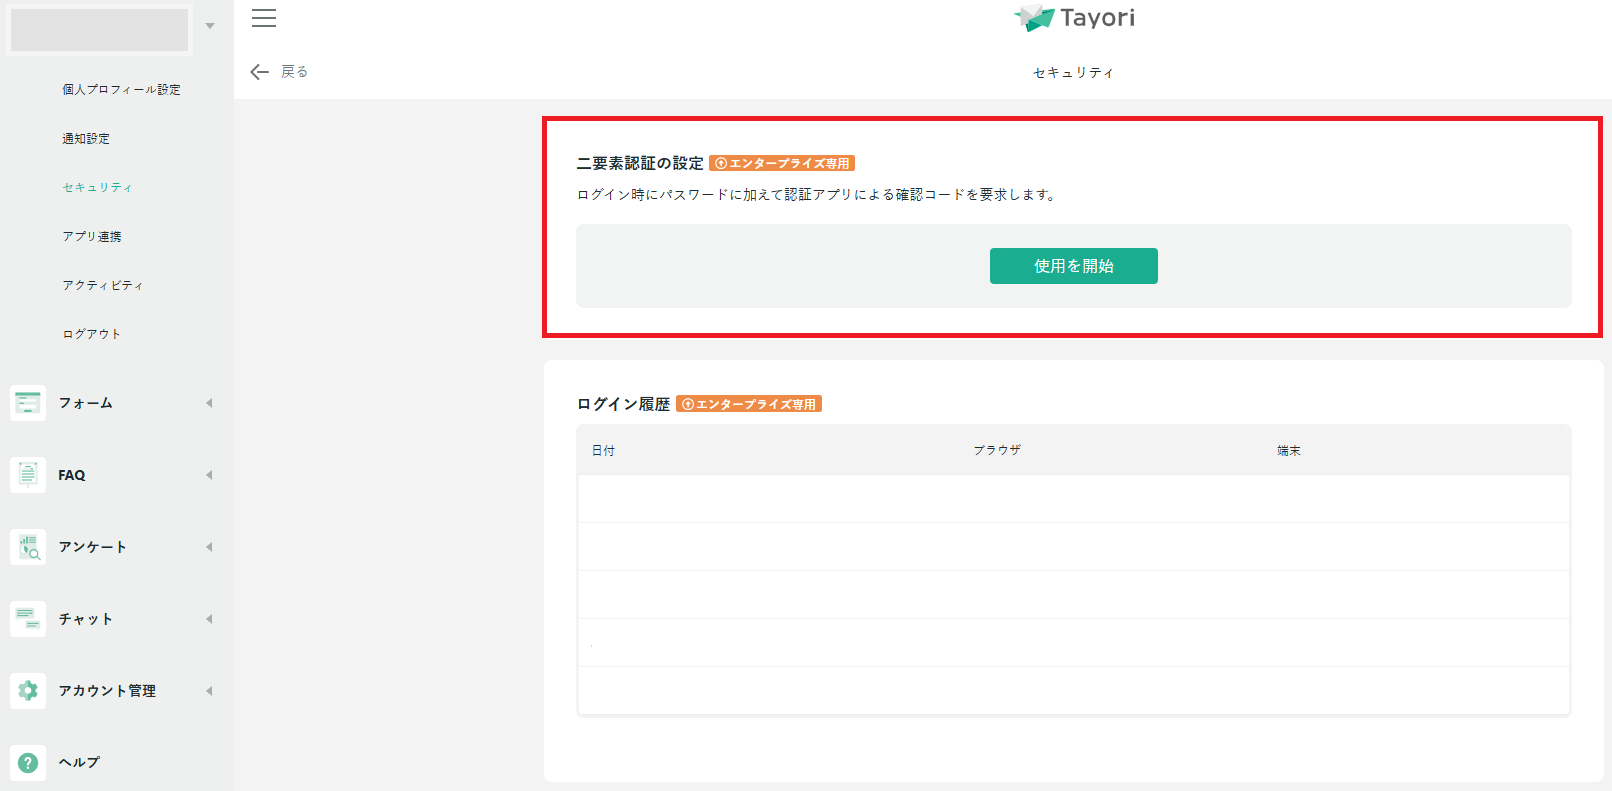This screenshot has width=1612, height=791.
Task: Open the hamburger menu icon
Action: point(264,18)
